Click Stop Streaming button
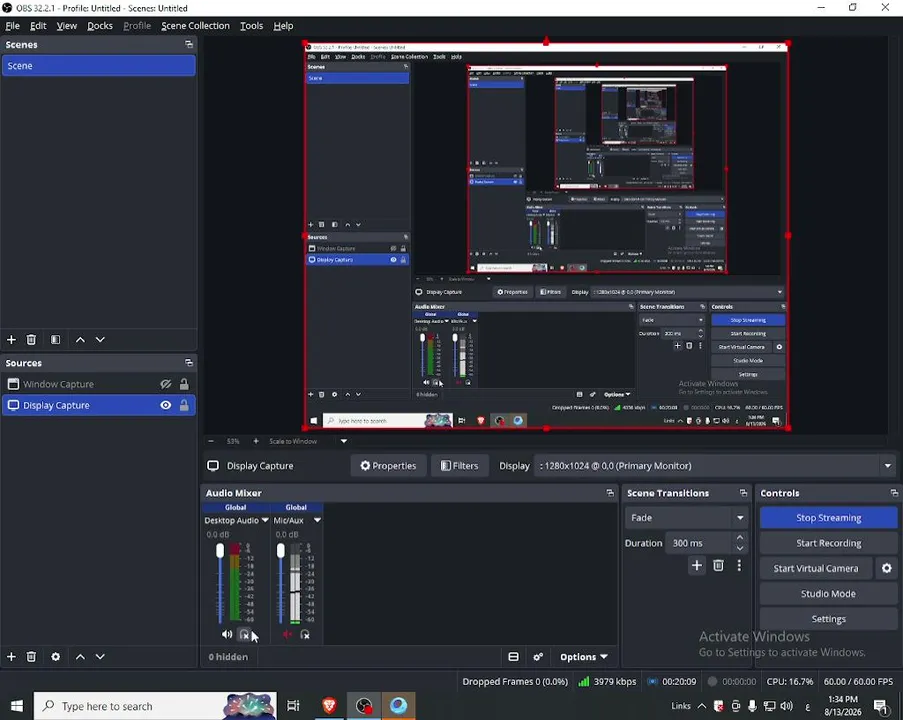The height and width of the screenshot is (720, 903). pyautogui.click(x=828, y=518)
